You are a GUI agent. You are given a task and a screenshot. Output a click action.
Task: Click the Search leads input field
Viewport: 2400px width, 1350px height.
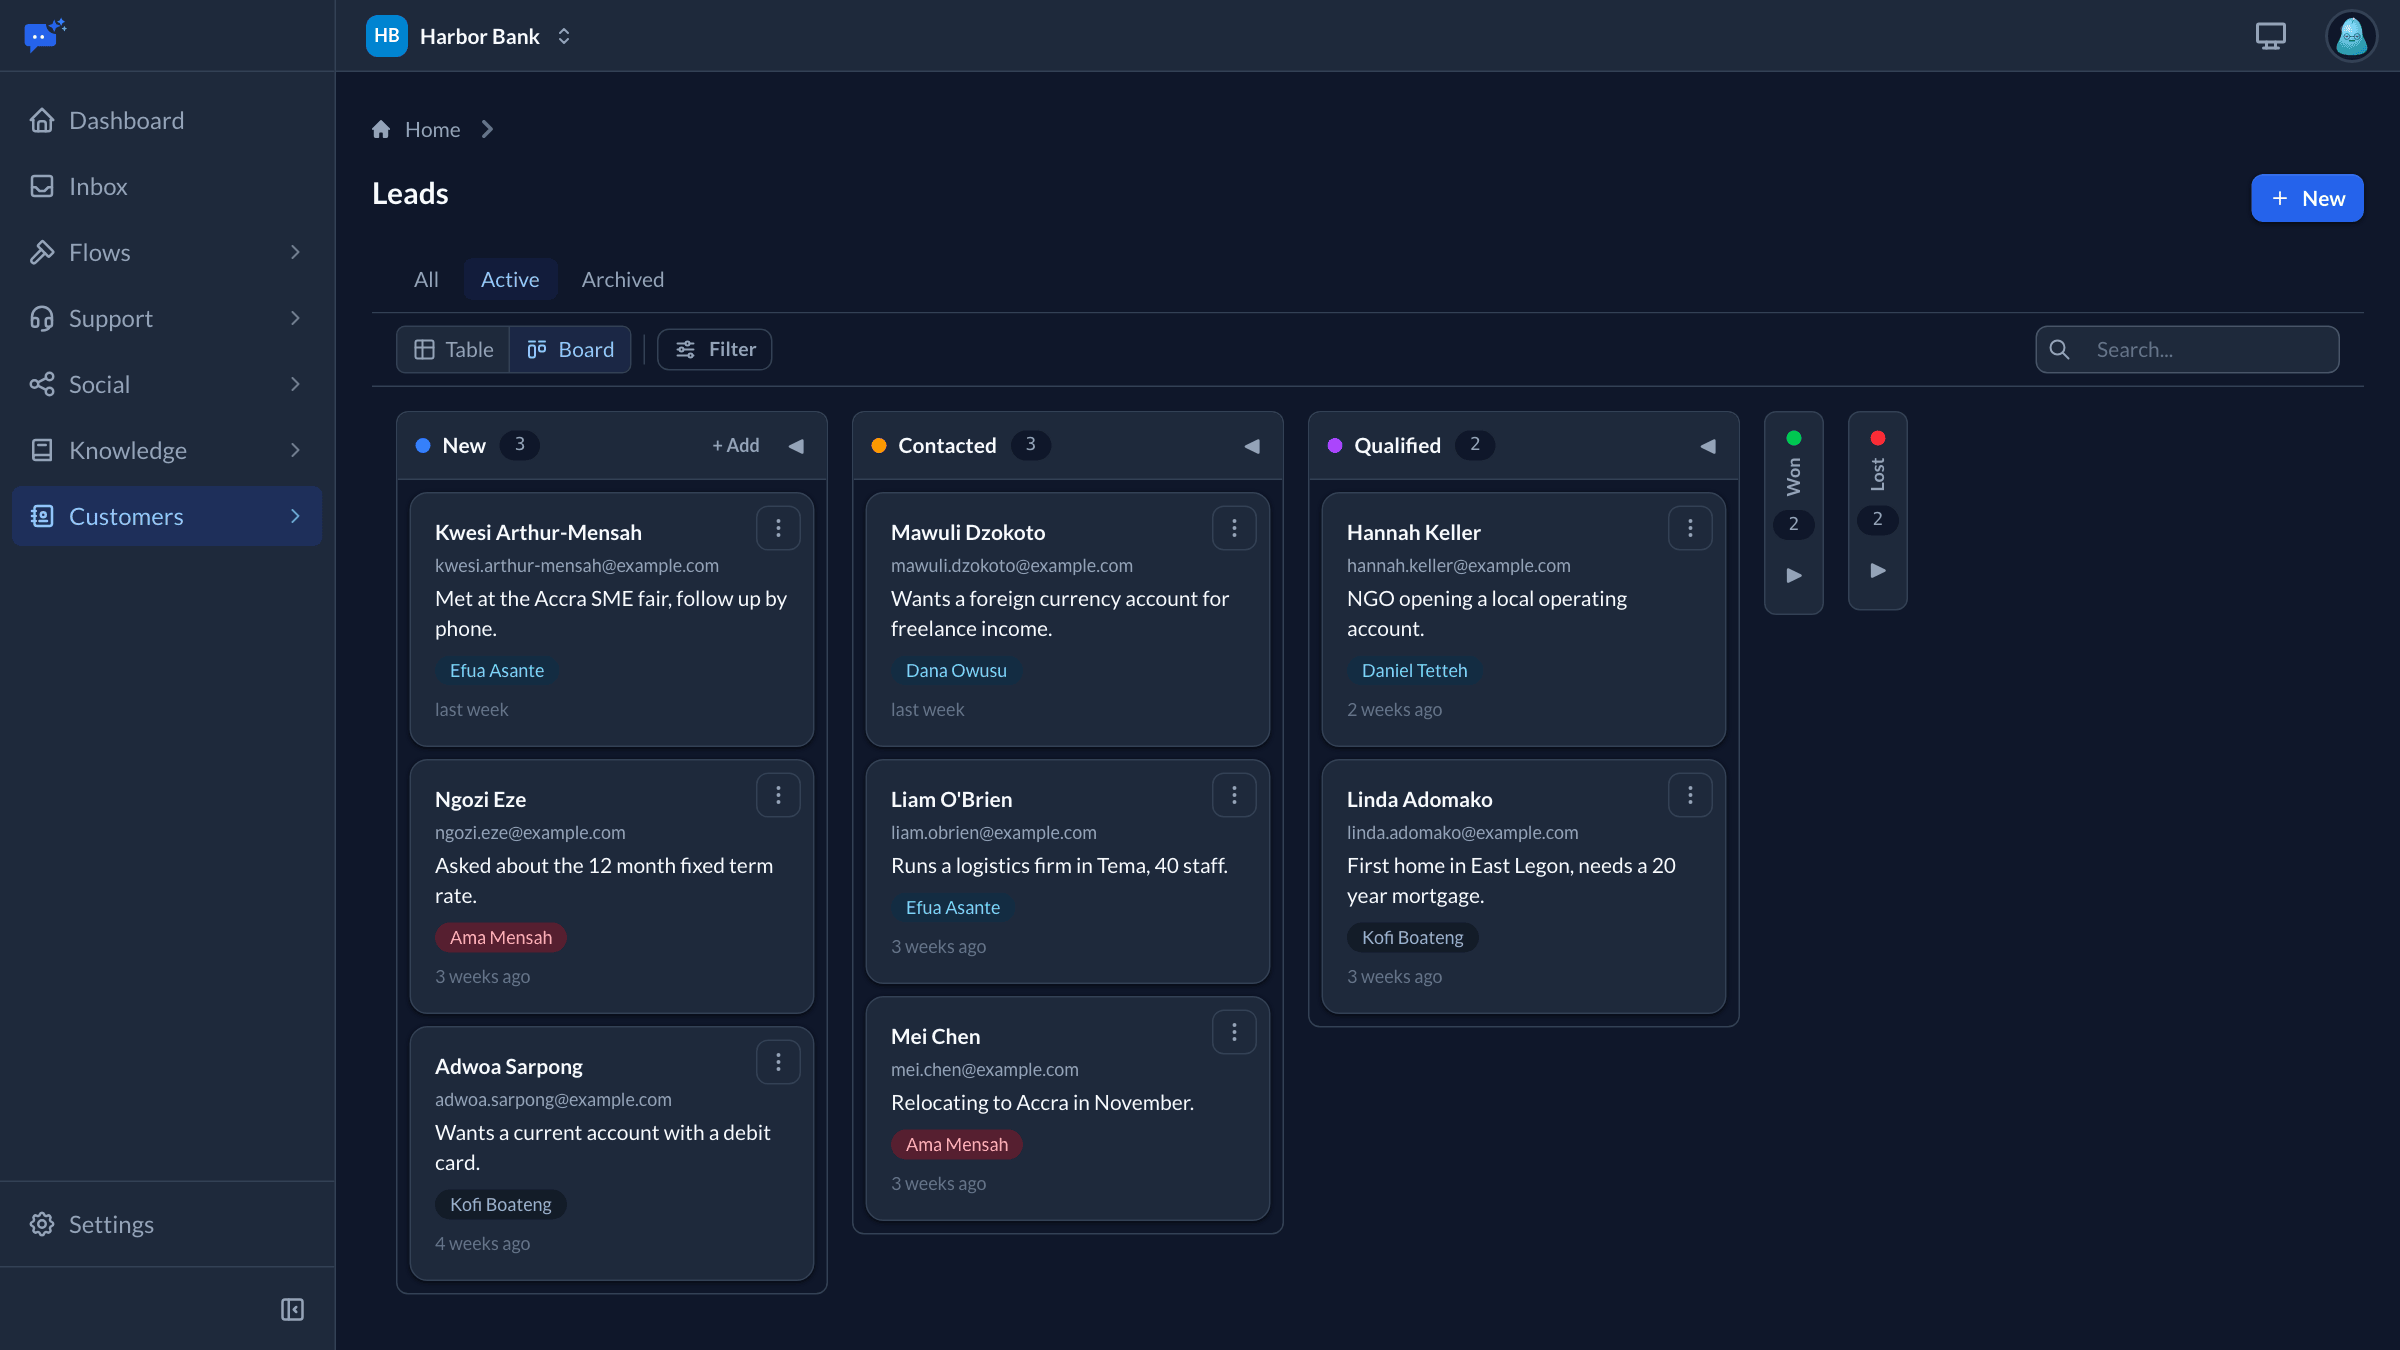point(2187,349)
